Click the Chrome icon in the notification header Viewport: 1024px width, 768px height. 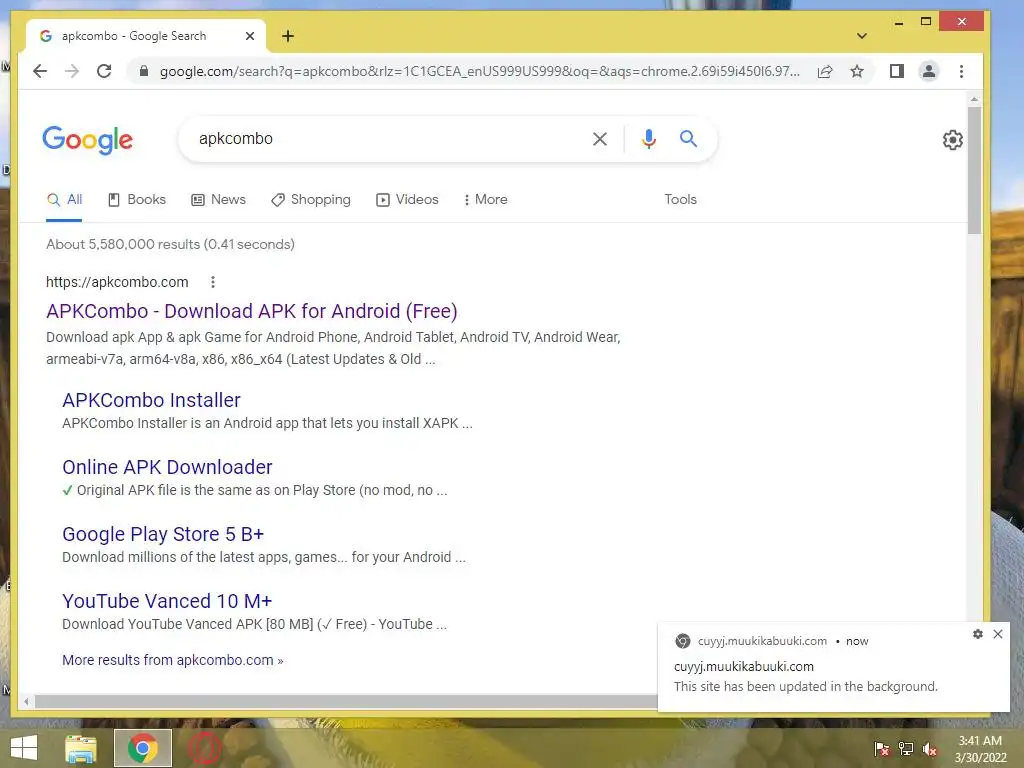[x=682, y=641]
